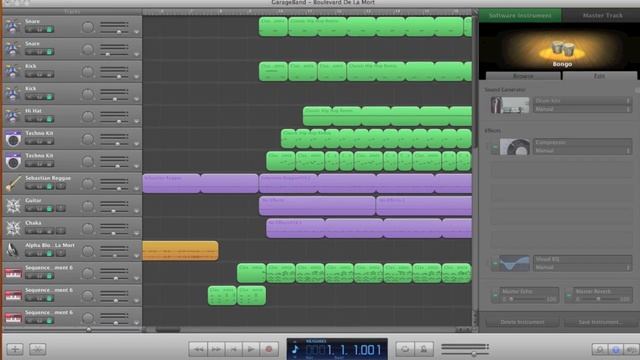Click the Chuka track instrument icon
Image resolution: width=640 pixels, height=360 pixels.
[13, 228]
